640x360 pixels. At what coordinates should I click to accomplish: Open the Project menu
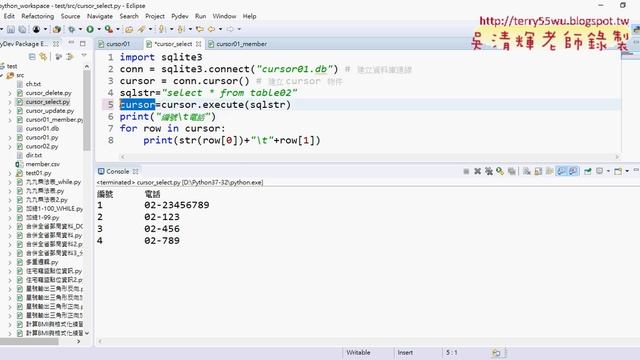pyautogui.click(x=155, y=16)
